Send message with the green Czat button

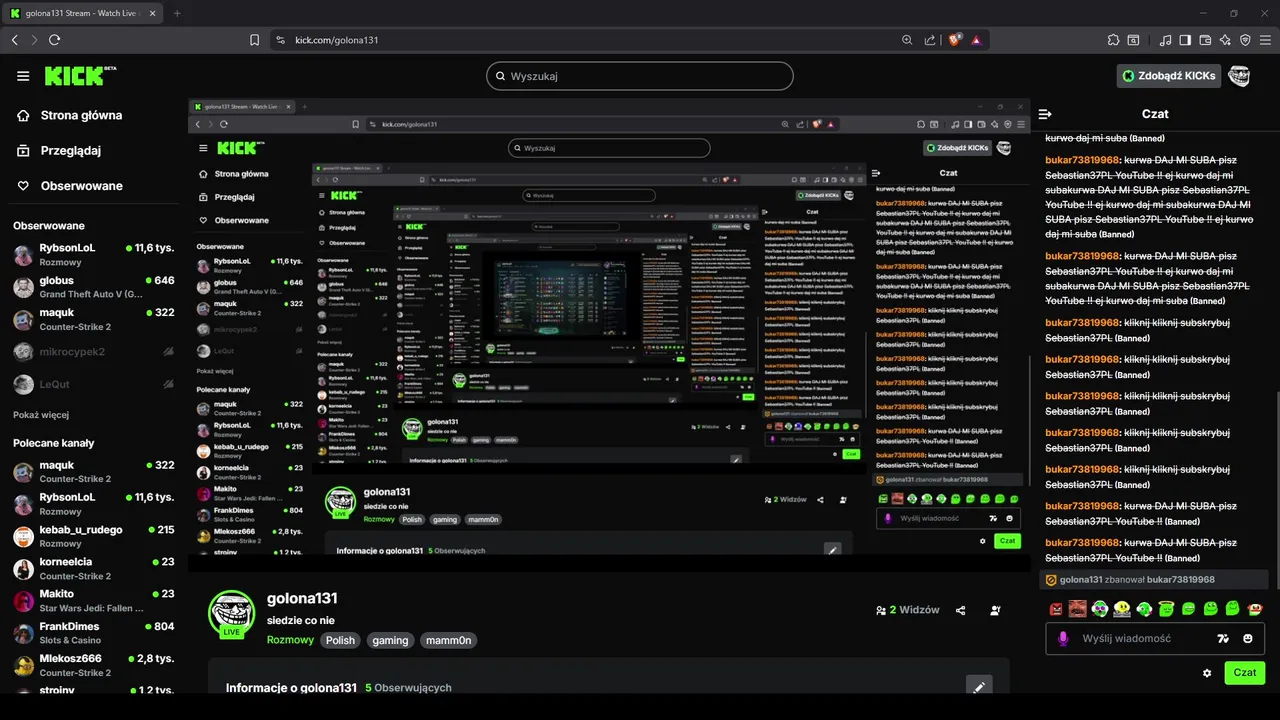point(1244,673)
